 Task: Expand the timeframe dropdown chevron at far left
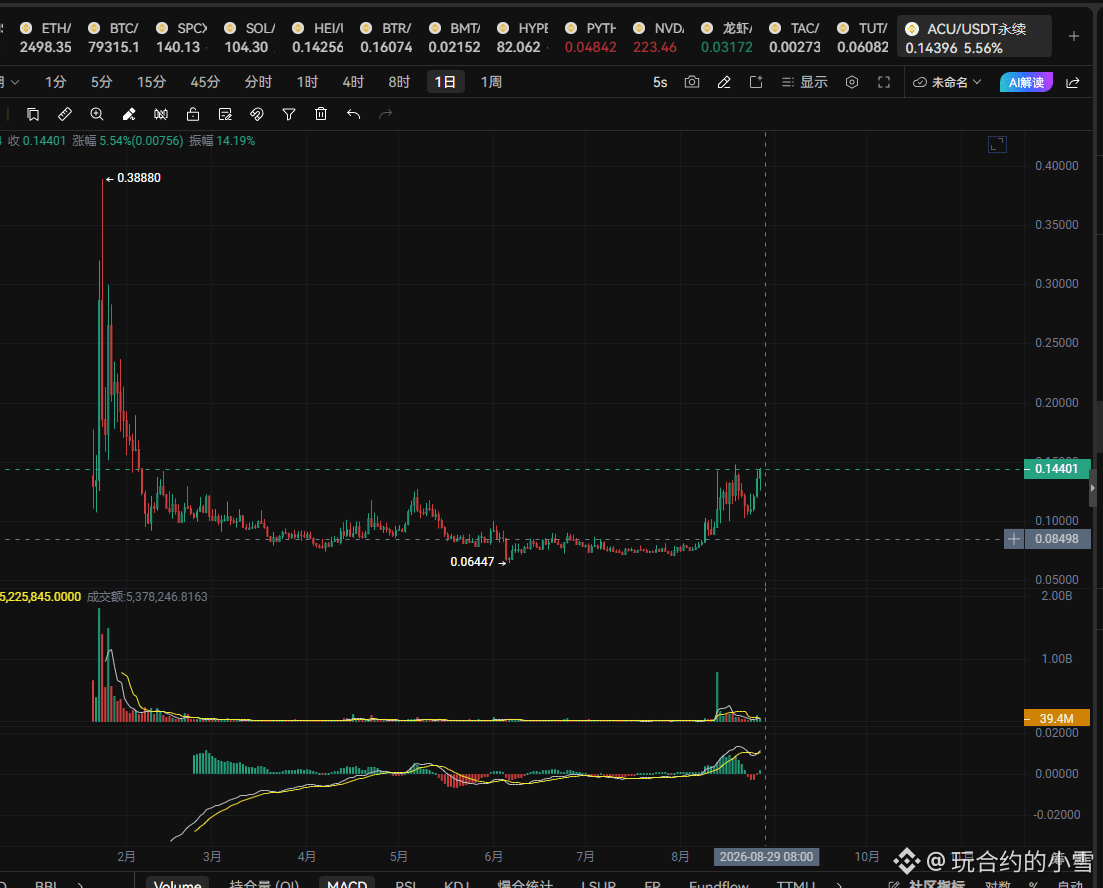tap(15, 82)
